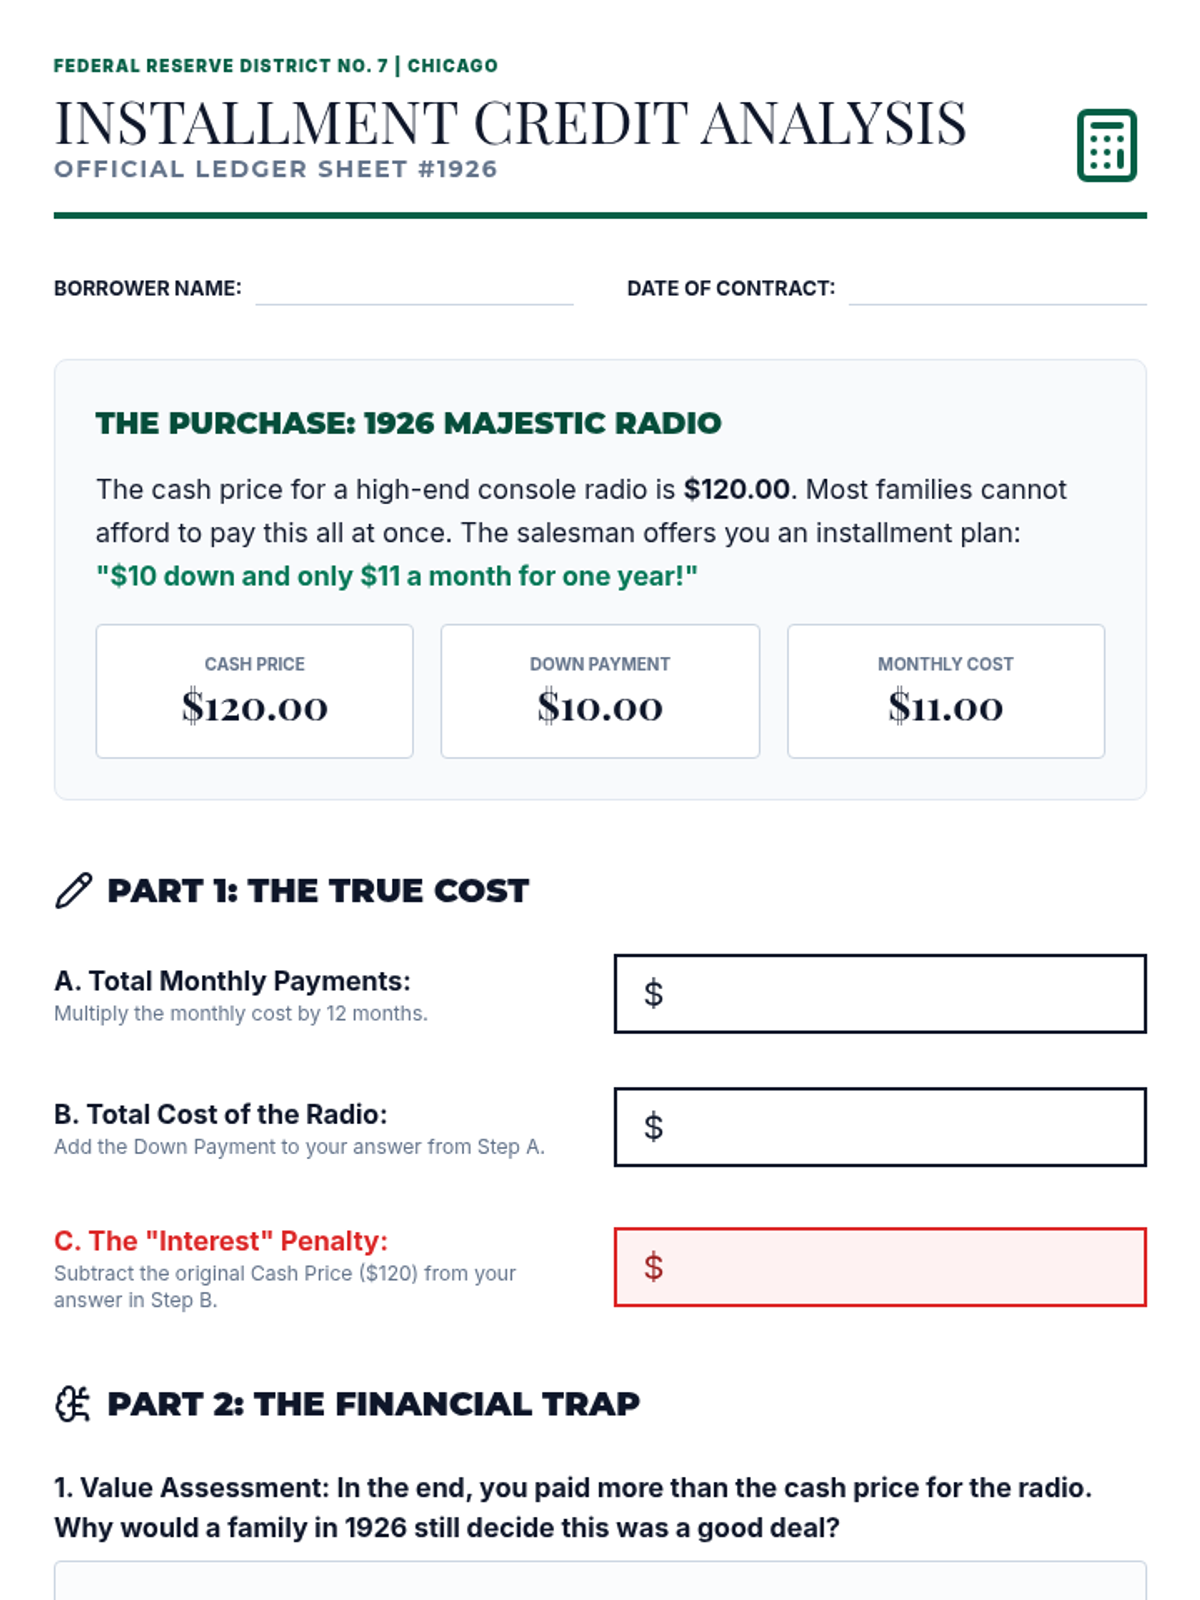This screenshot has height=1600, width=1200.
Task: Select the Cash Price $120.00 card
Action: [254, 691]
